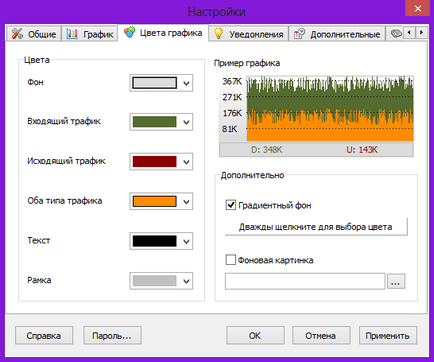
Task: Click the gradient color selection bar
Action: 316,227
